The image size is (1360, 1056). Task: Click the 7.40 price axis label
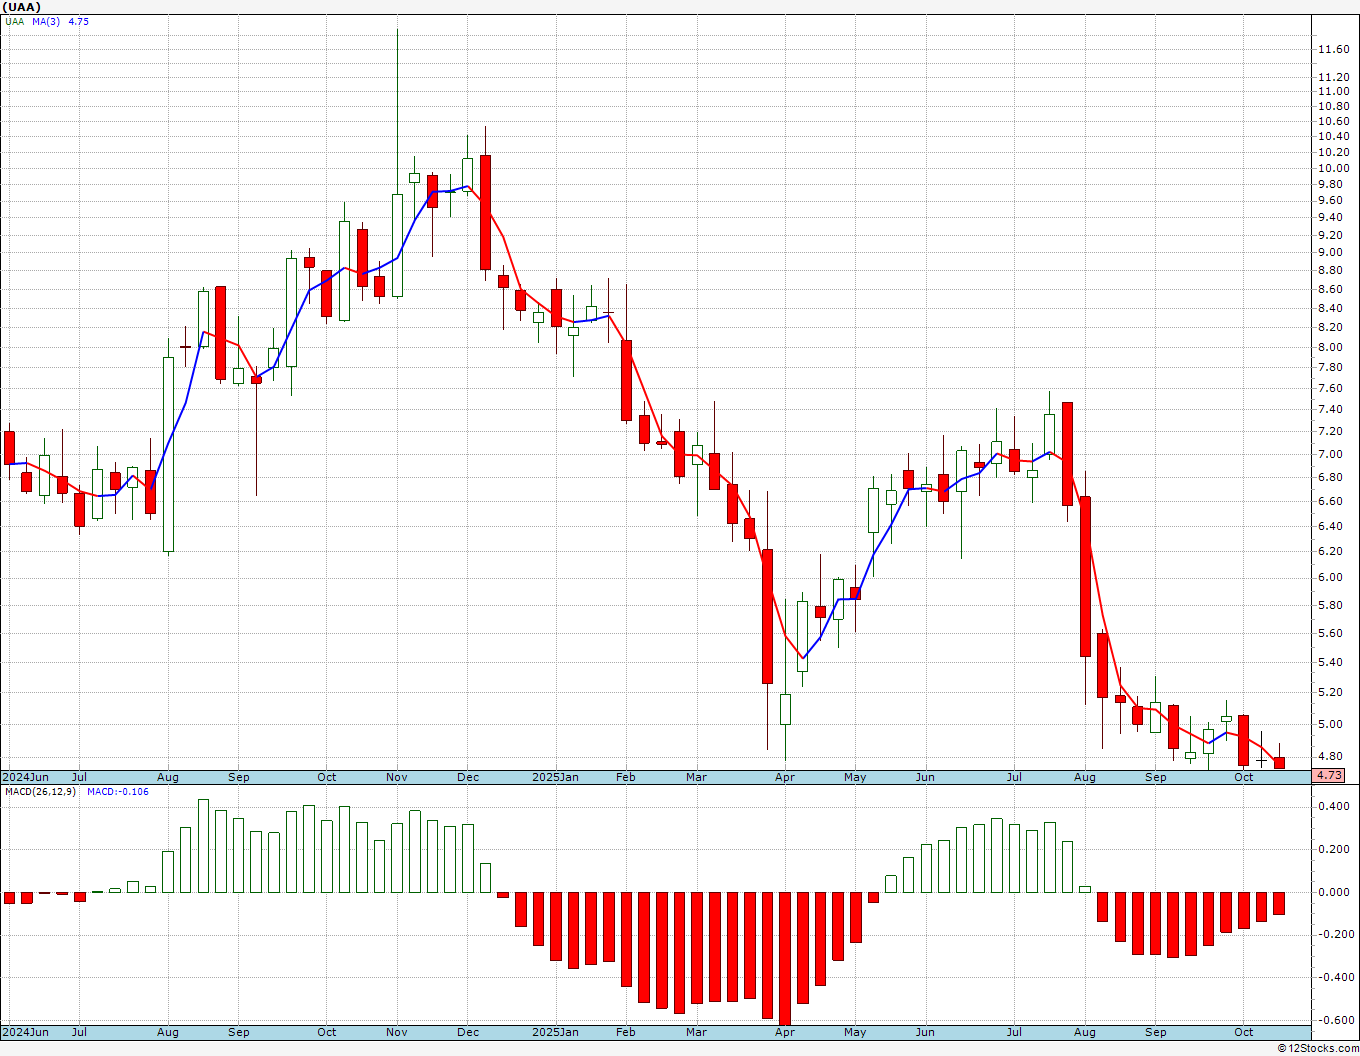pos(1330,409)
